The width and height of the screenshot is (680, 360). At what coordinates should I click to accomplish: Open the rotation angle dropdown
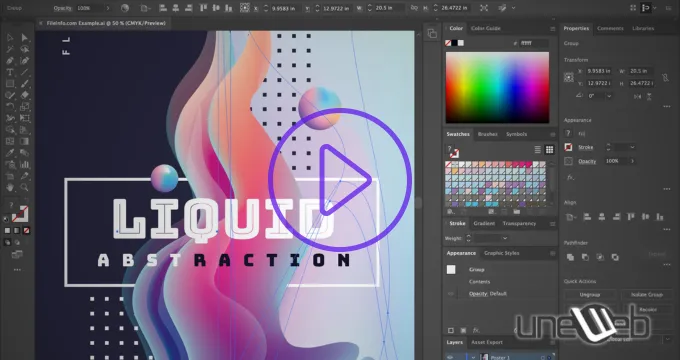609,96
